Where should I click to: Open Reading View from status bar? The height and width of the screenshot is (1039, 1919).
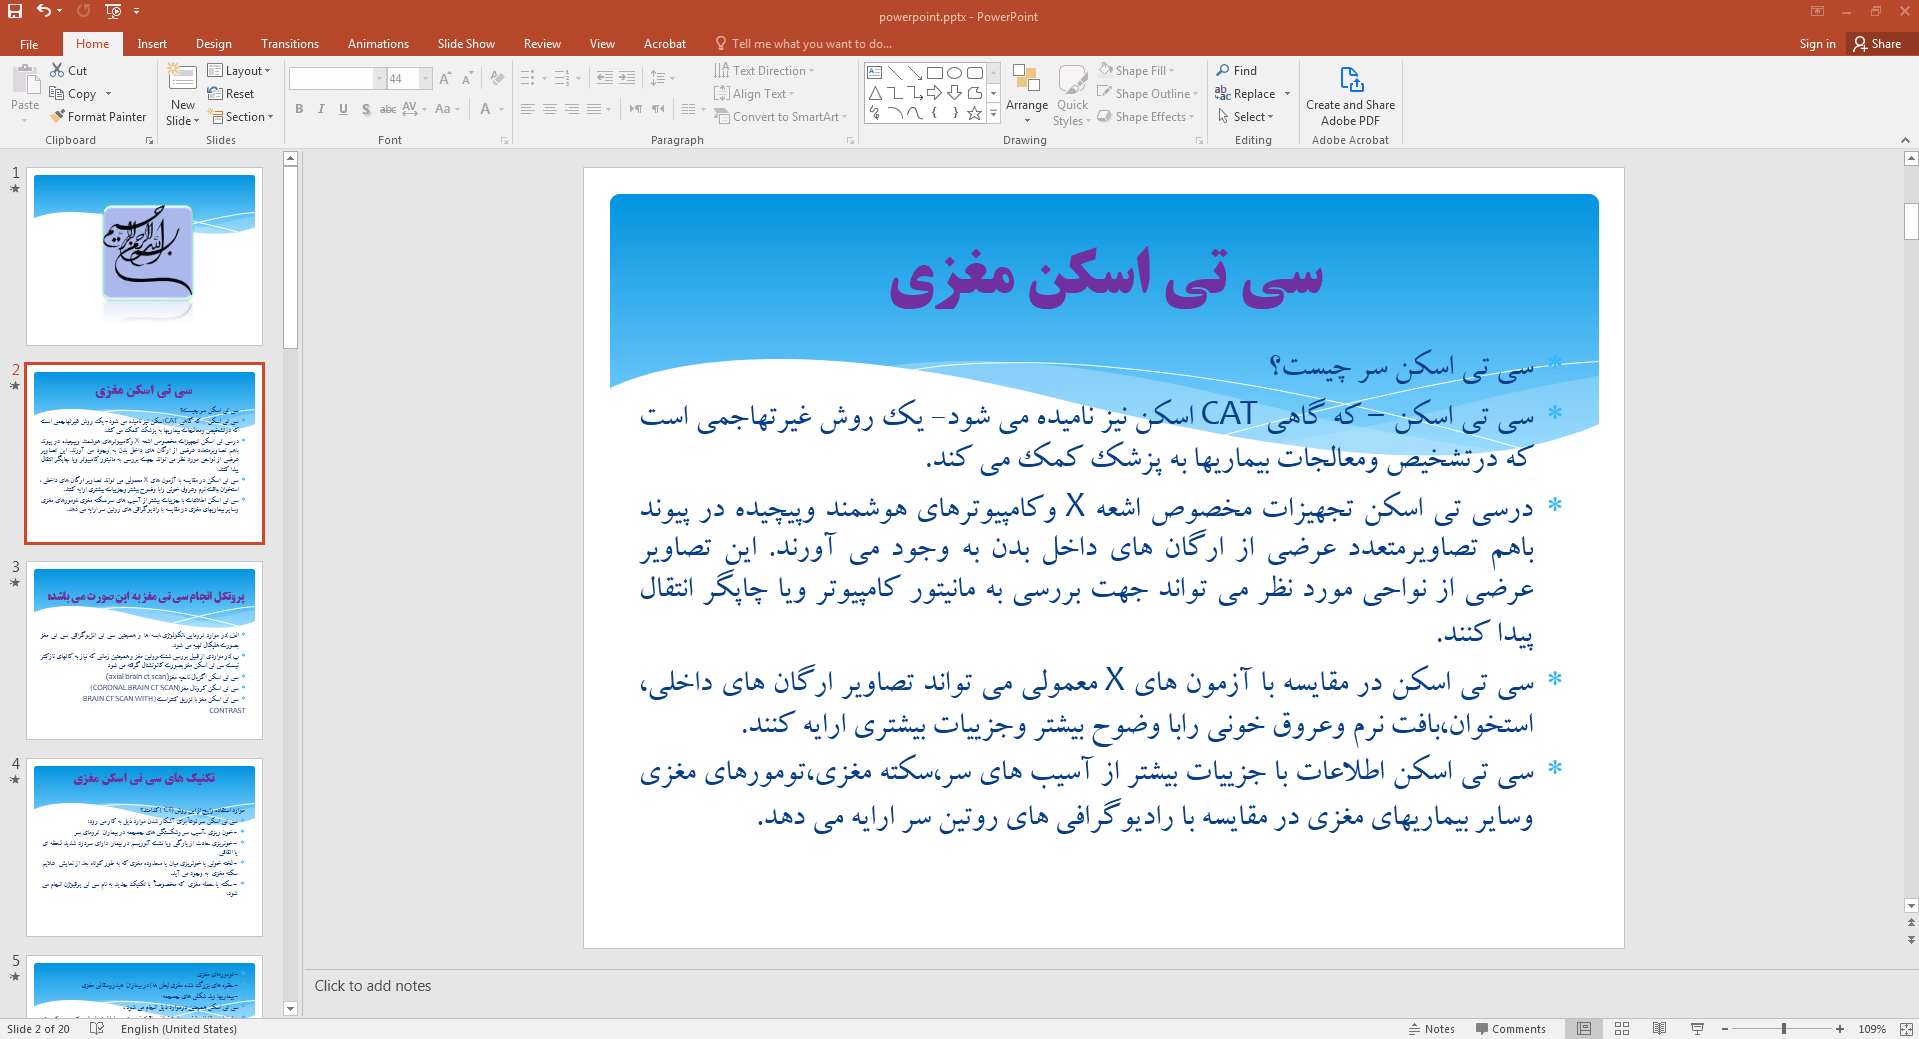pyautogui.click(x=1659, y=1029)
